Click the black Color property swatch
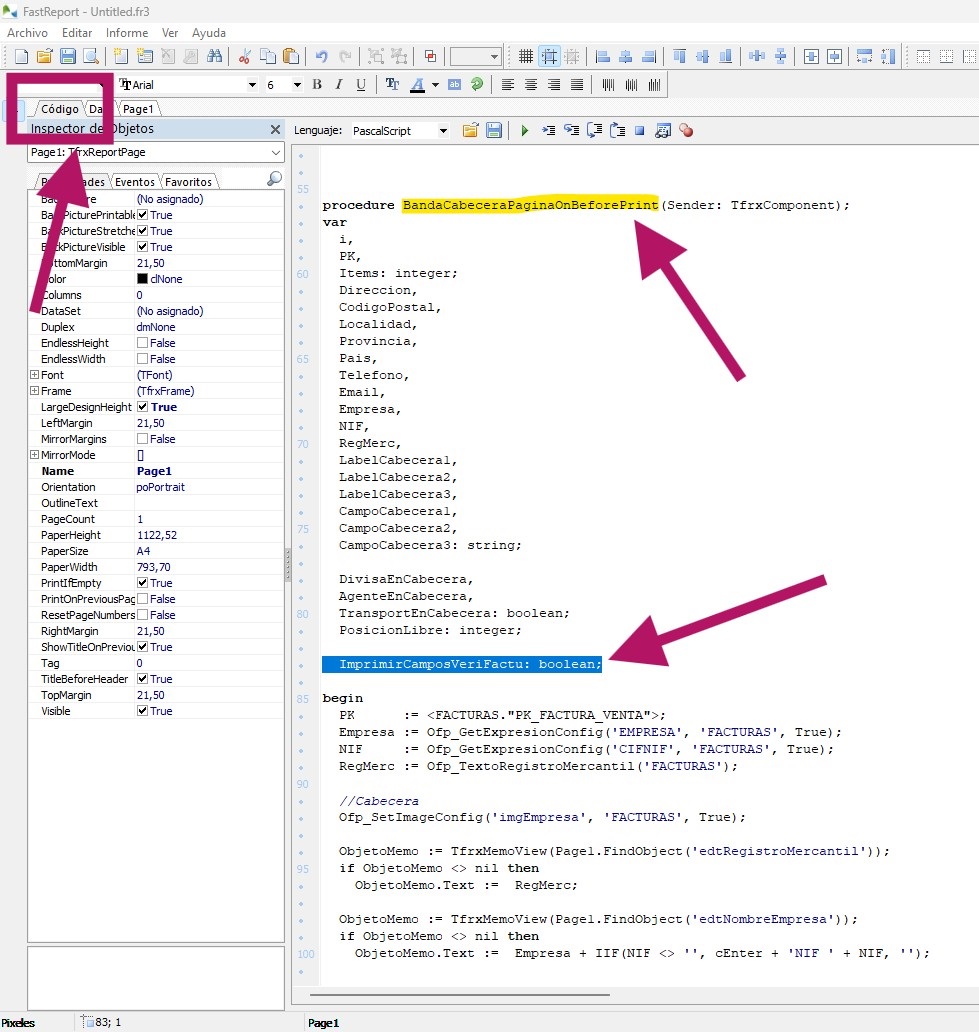Viewport: 979px width, 1032px height. click(x=142, y=279)
